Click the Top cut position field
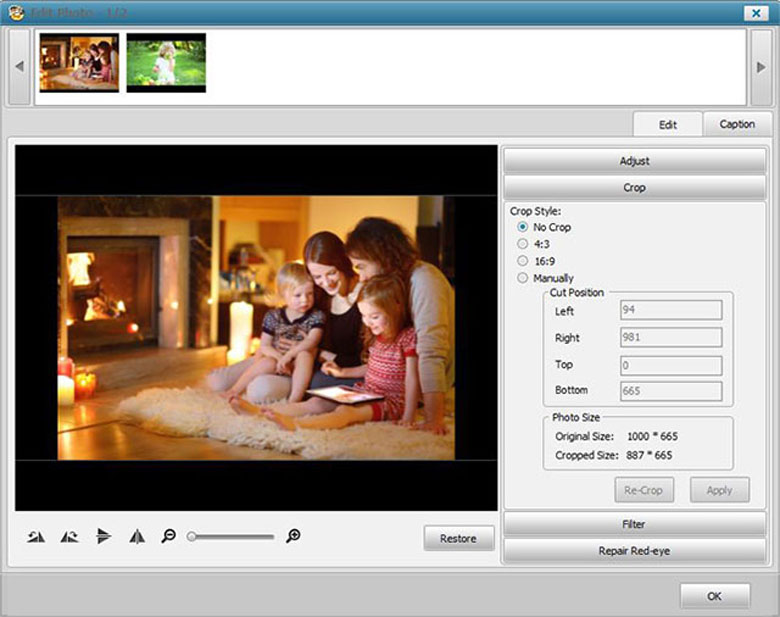Viewport: 780px width, 617px height. click(671, 365)
